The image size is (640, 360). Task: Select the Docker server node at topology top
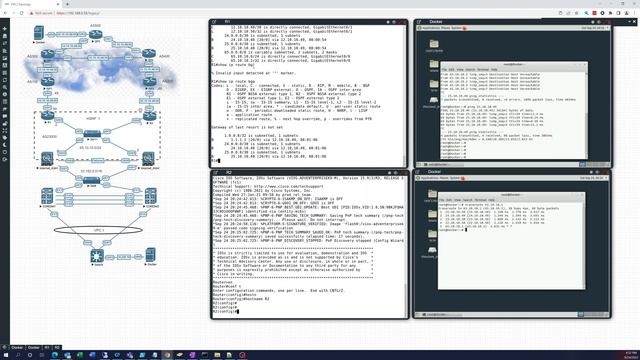[x=39, y=33]
